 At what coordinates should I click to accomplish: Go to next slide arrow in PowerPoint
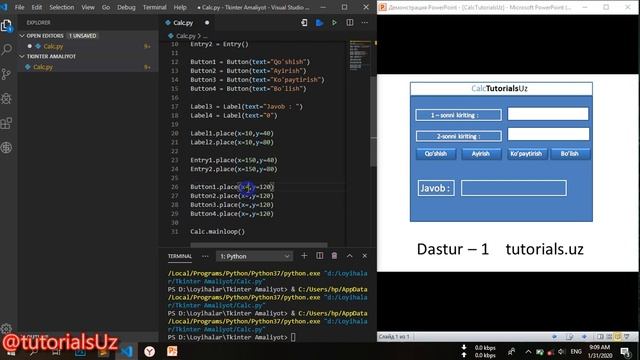(584, 337)
